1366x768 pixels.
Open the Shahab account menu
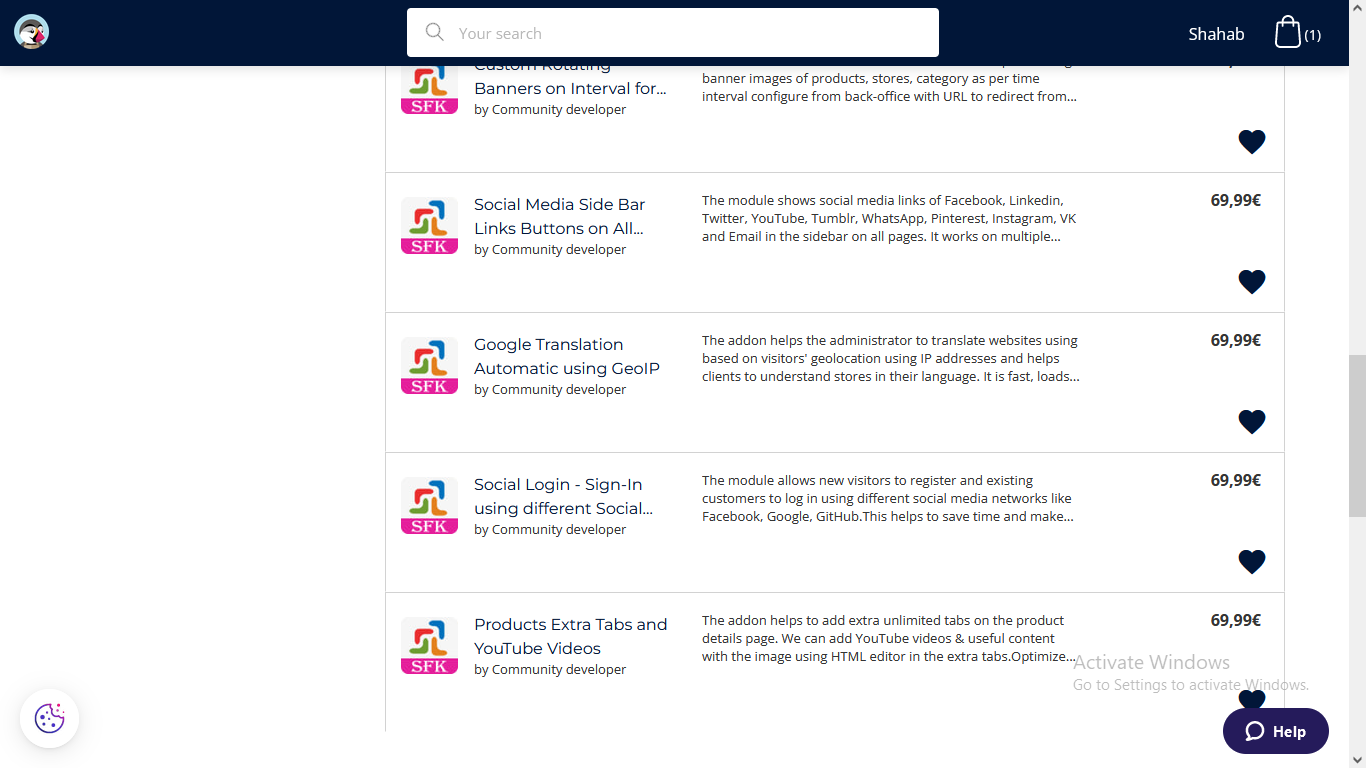point(1216,33)
